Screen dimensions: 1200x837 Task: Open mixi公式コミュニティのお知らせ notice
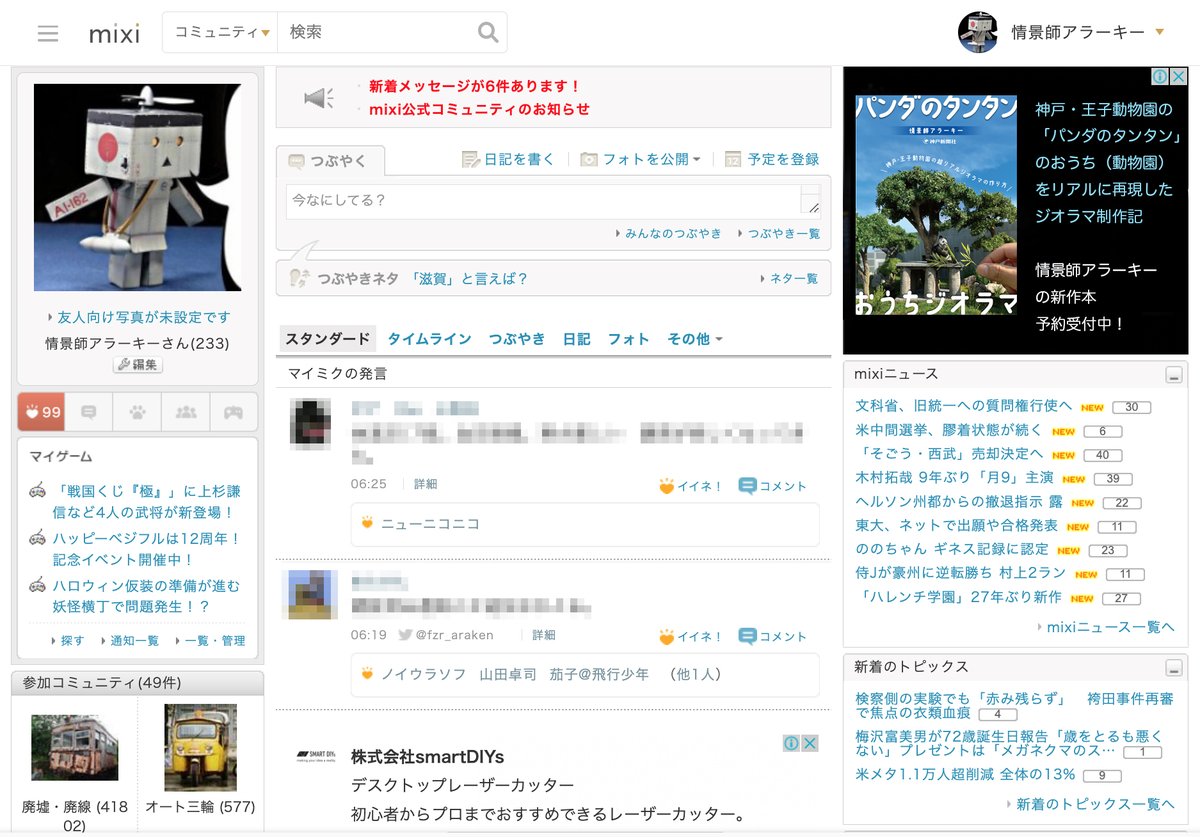(480, 109)
